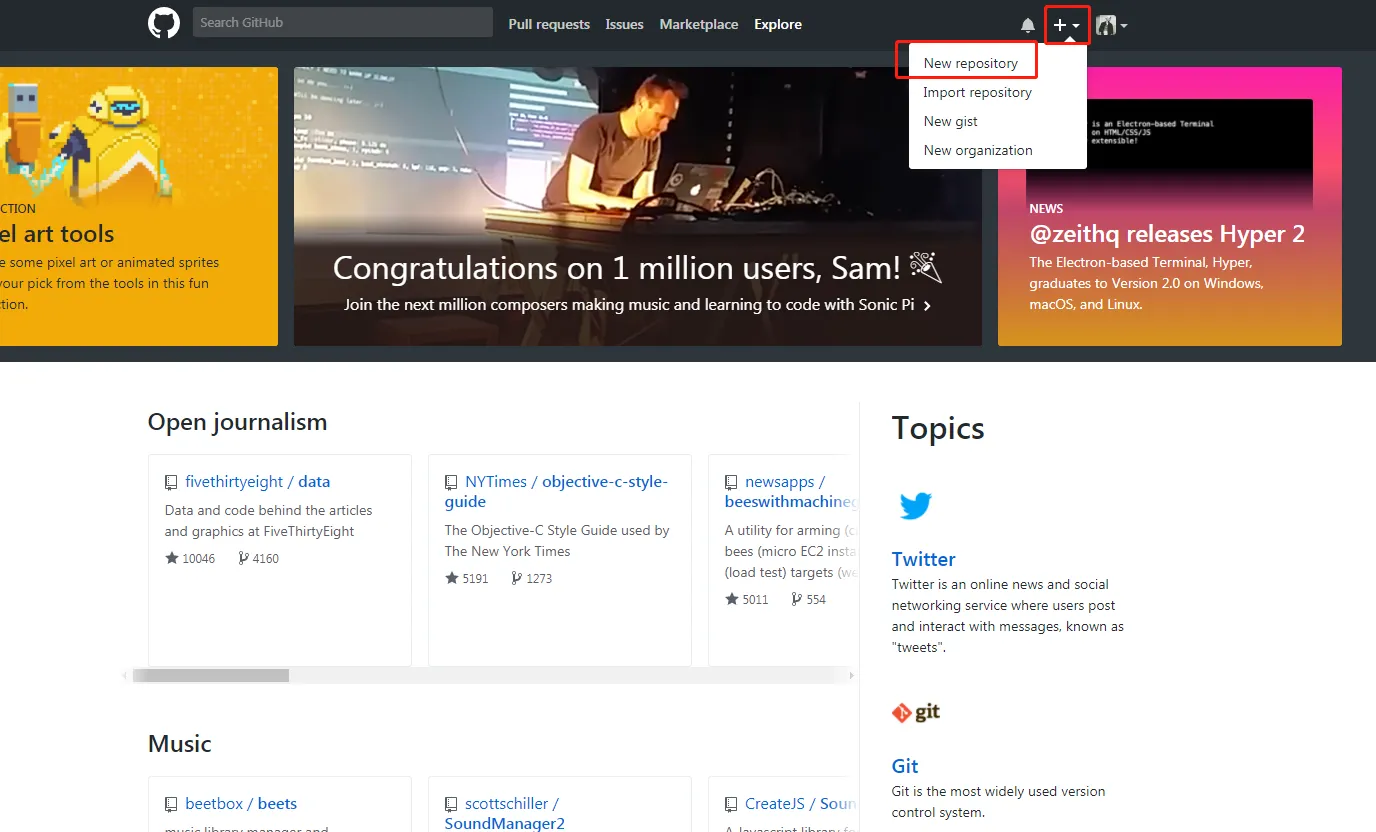The width and height of the screenshot is (1376, 832).
Task: Click right arrow of Open journalism scrollbar
Action: 852,676
